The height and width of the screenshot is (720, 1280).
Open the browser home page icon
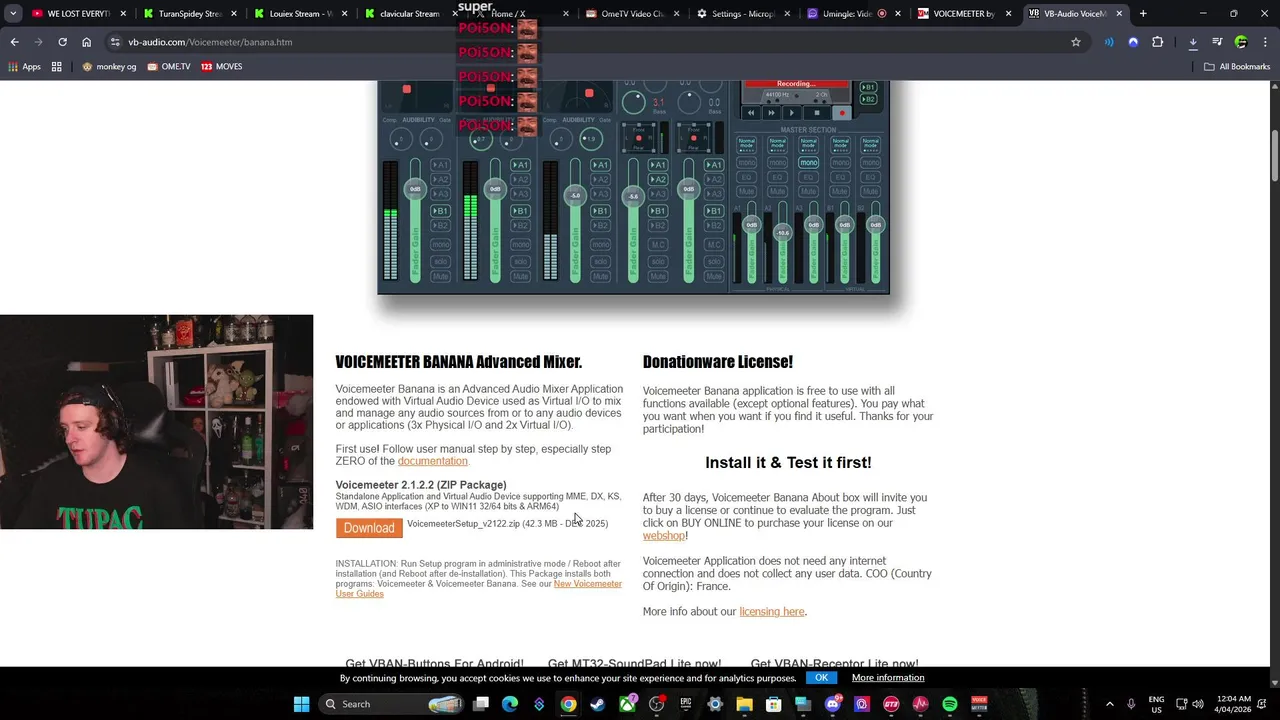point(86,42)
